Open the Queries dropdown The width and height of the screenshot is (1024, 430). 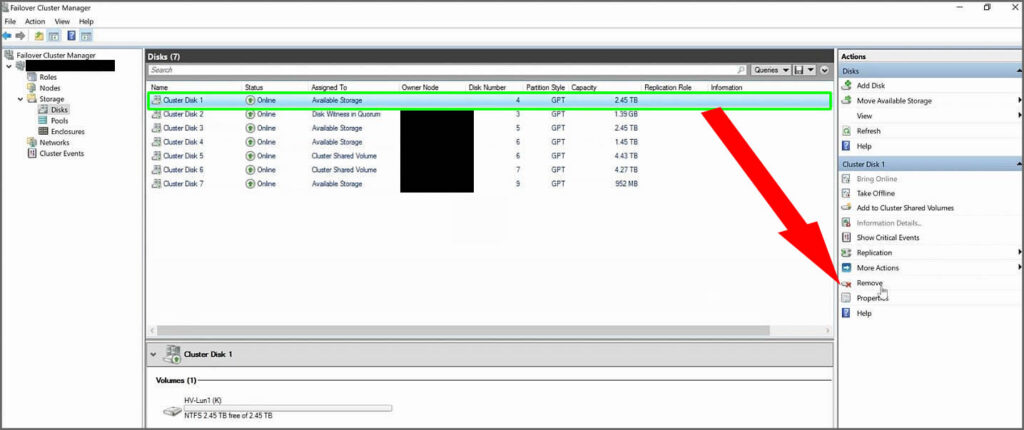[x=771, y=70]
